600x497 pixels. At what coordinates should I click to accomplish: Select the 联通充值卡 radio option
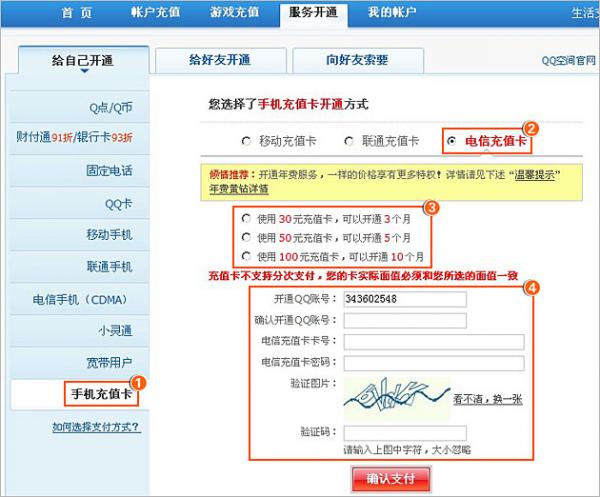tap(348, 141)
